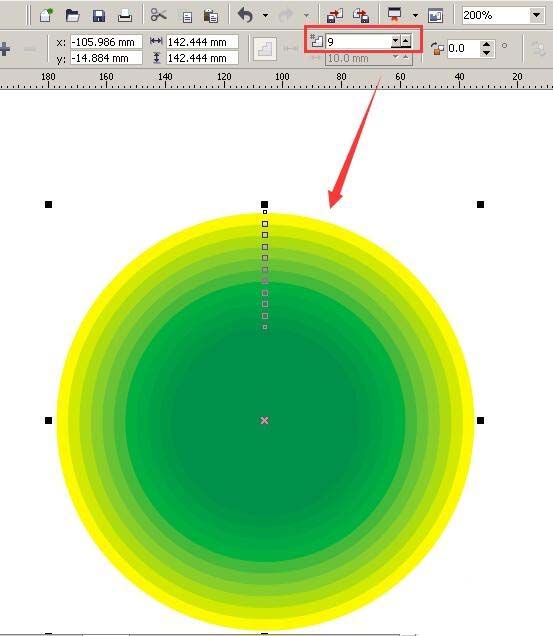This screenshot has width=553, height=636.
Task: Click the top-left selection handle
Action: [x=48, y=204]
